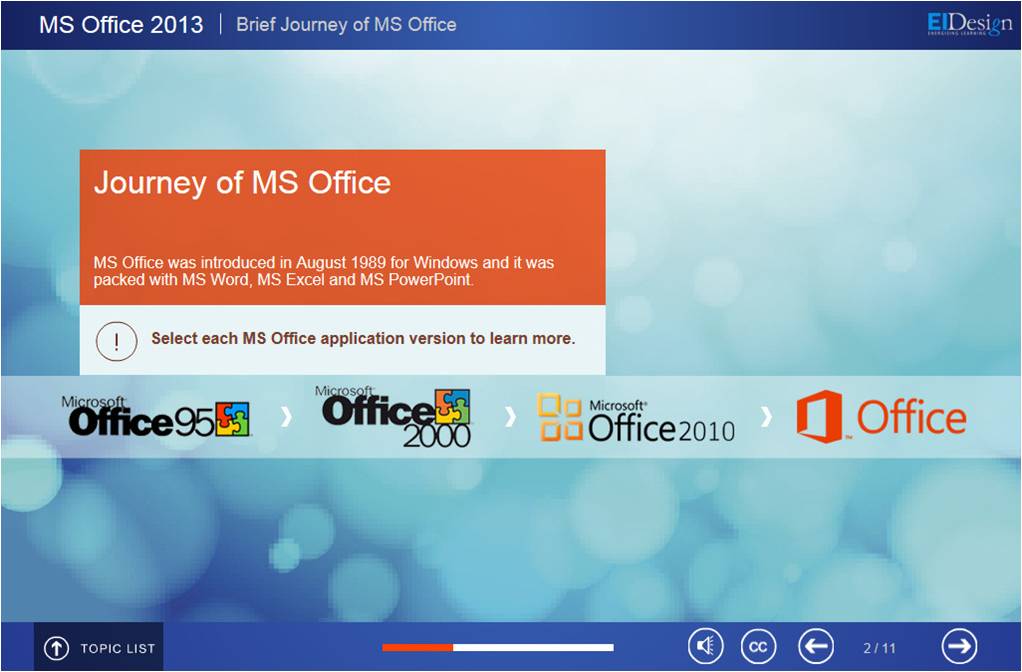The image size is (1022, 672).
Task: Click the 2 / 11 page counter
Action: coord(879,648)
